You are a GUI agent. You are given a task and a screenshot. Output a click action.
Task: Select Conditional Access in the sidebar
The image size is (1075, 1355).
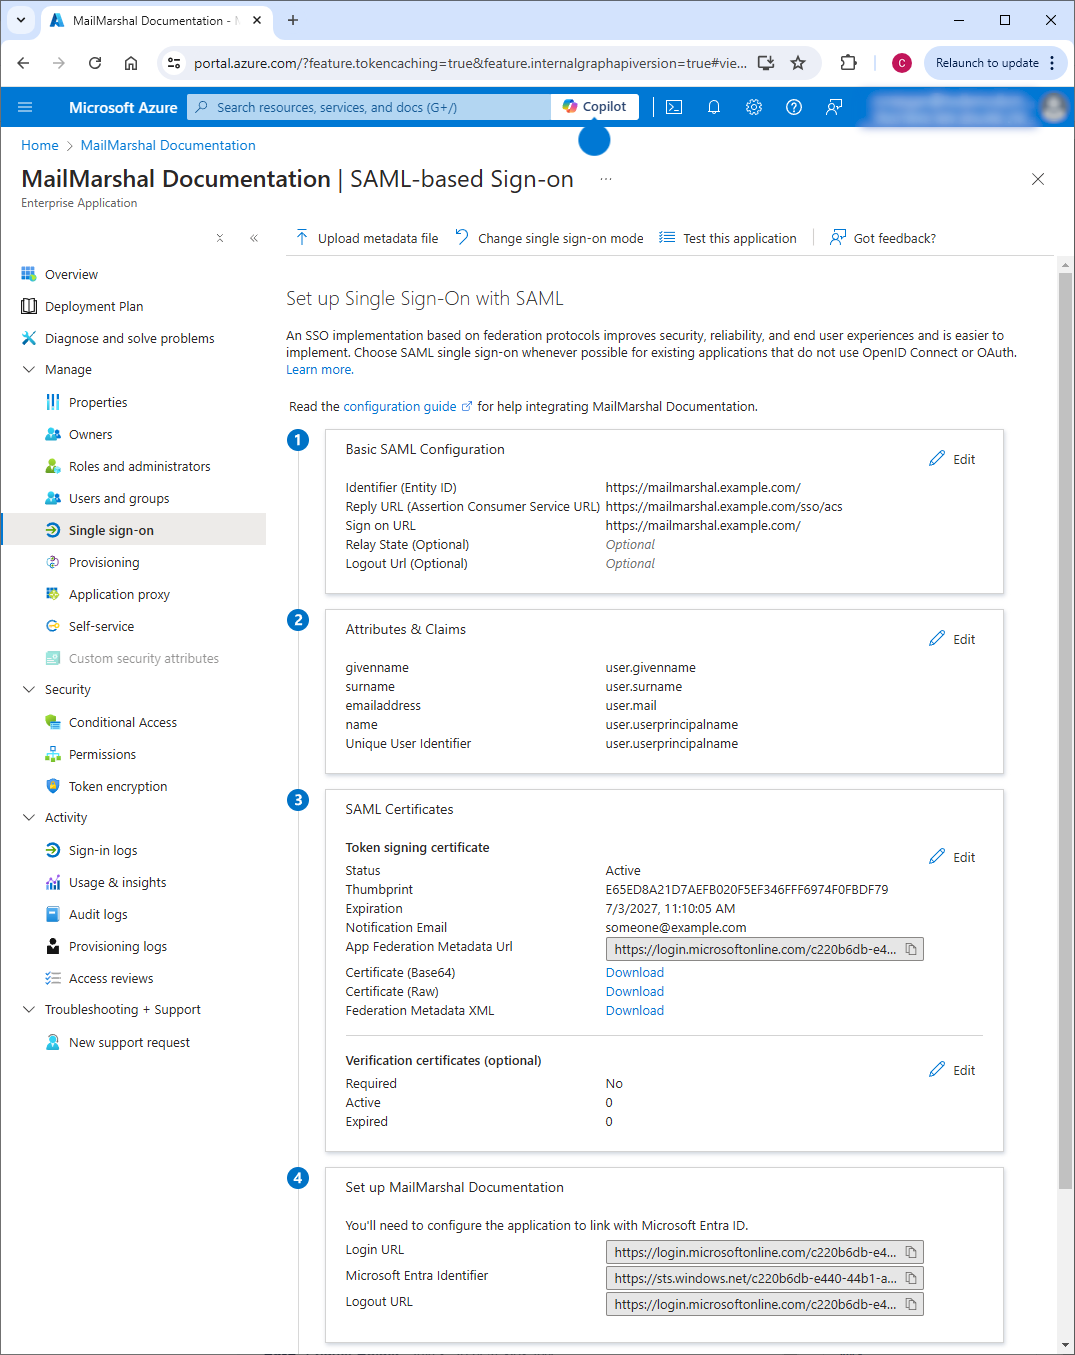(x=122, y=723)
